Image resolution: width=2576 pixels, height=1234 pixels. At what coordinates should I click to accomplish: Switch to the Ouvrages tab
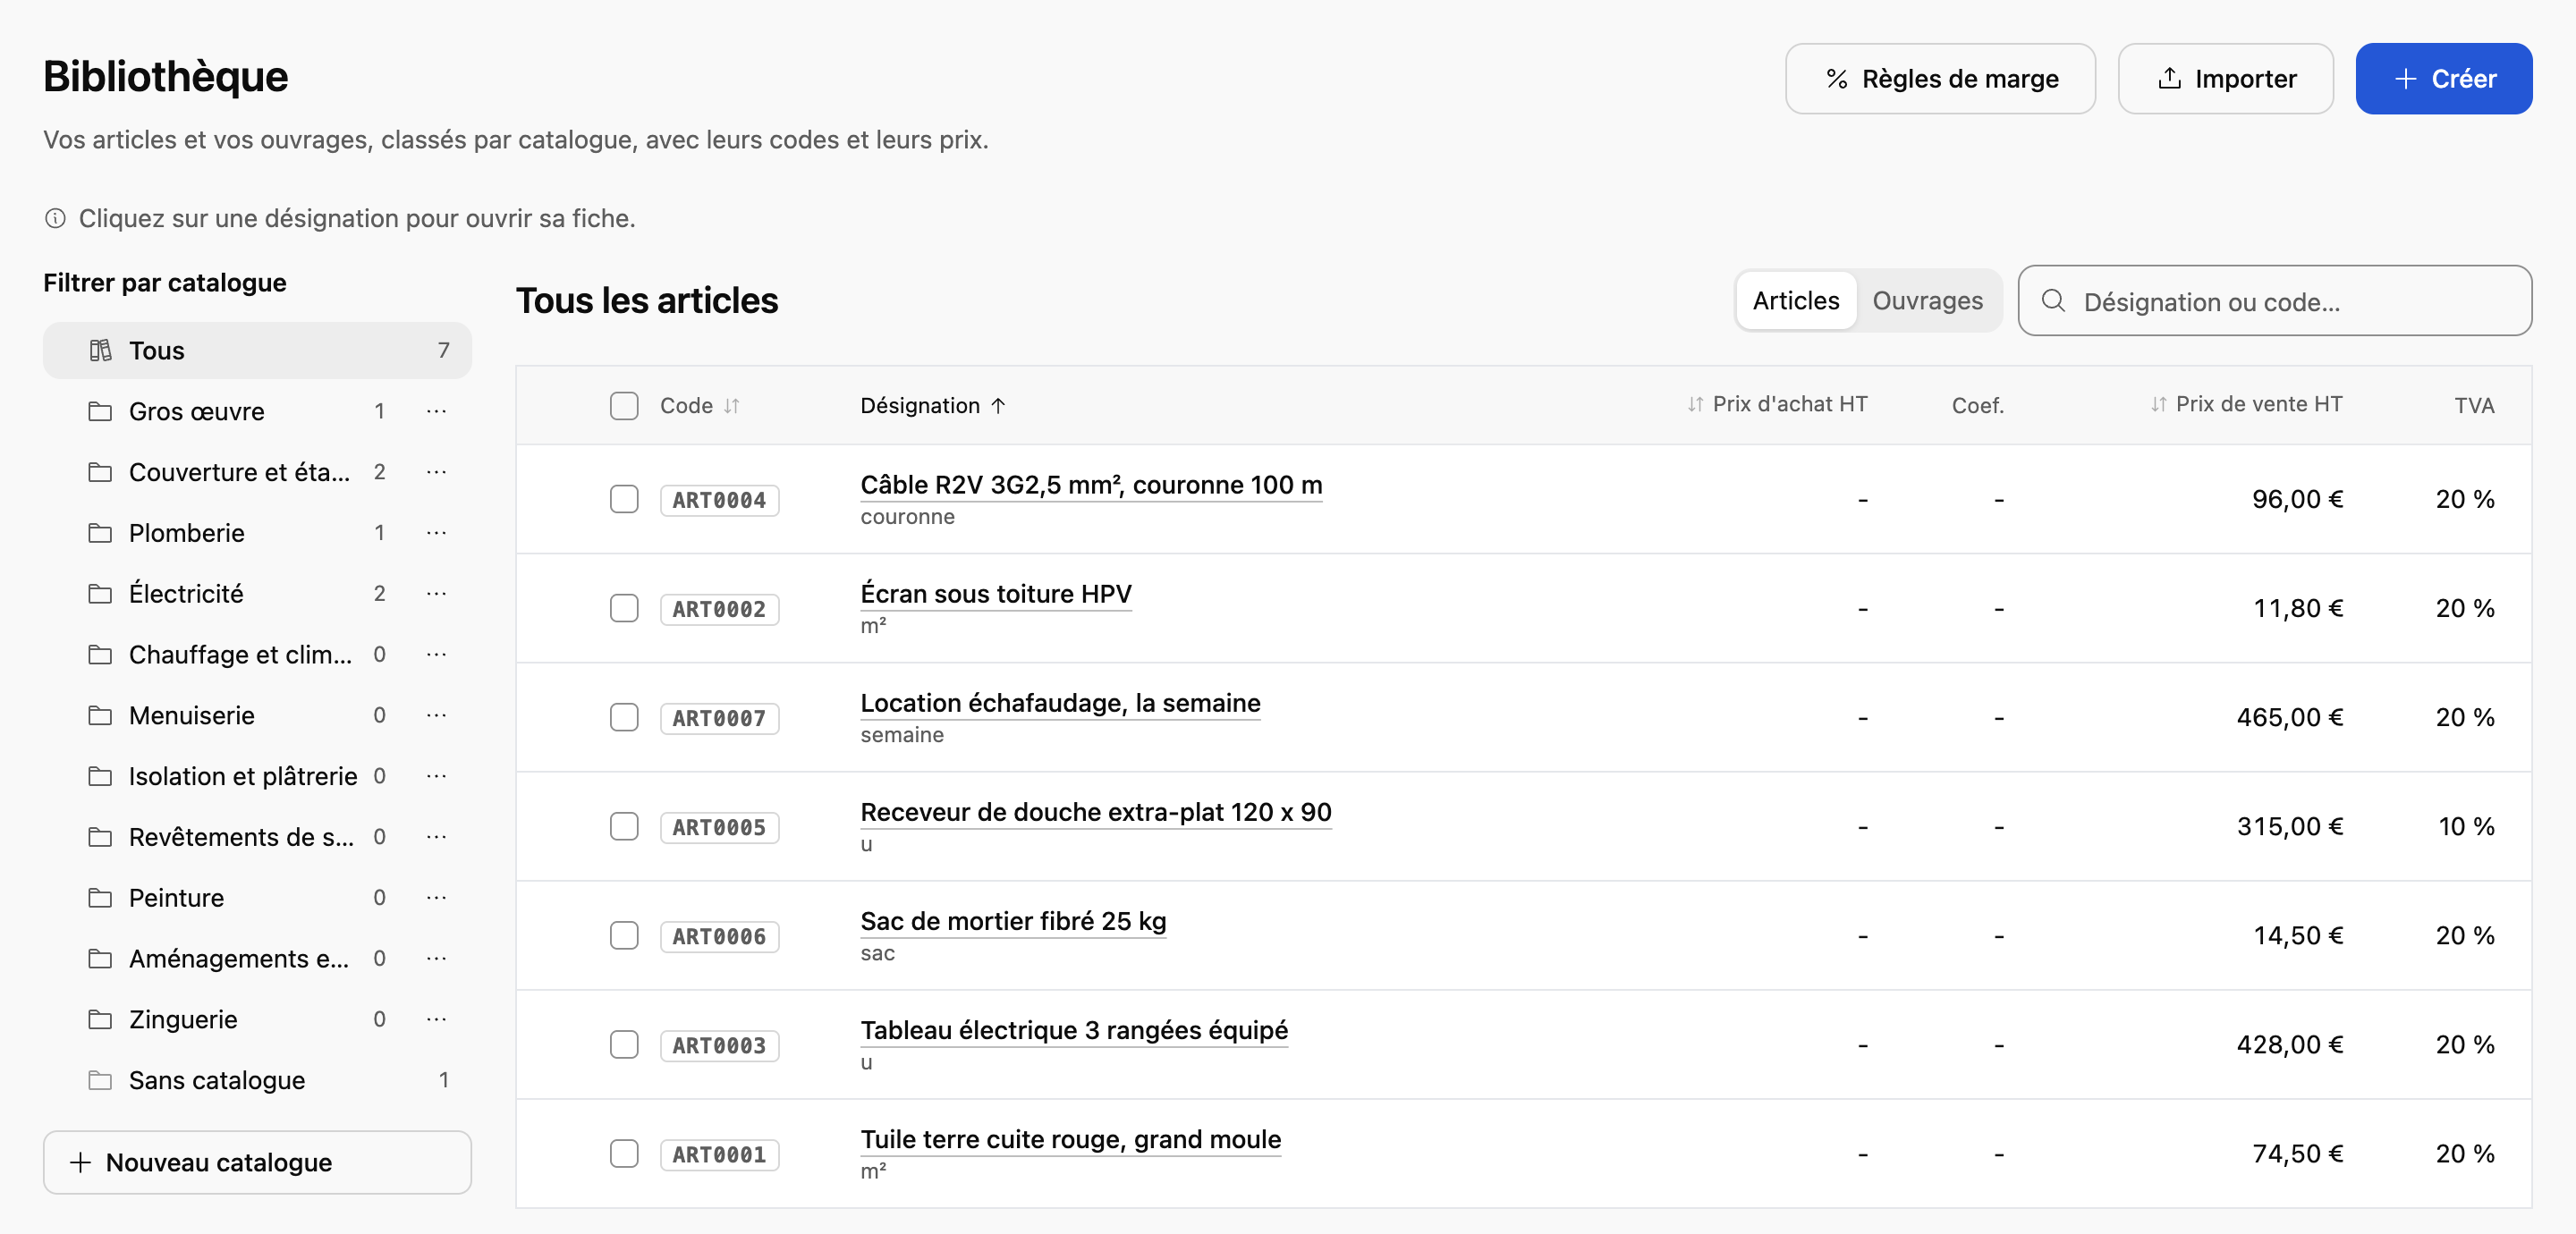click(x=1927, y=301)
